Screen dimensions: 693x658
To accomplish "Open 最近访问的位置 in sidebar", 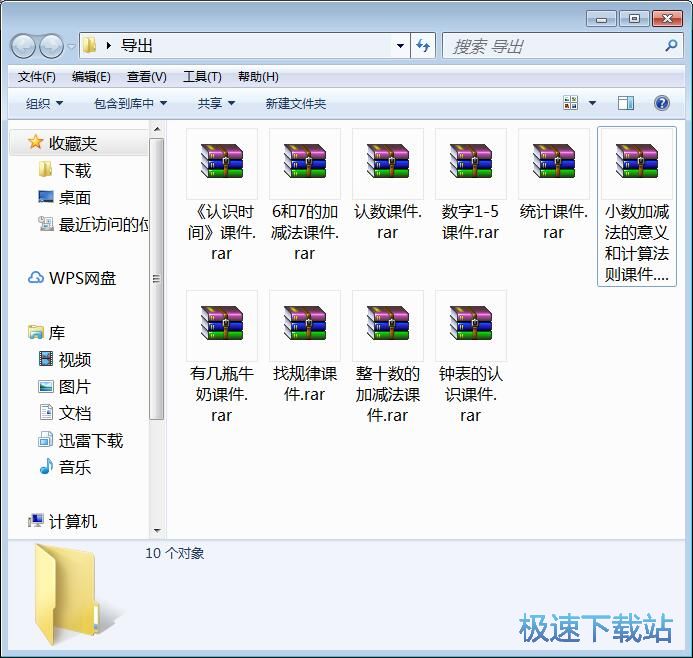I will pyautogui.click(x=93, y=224).
